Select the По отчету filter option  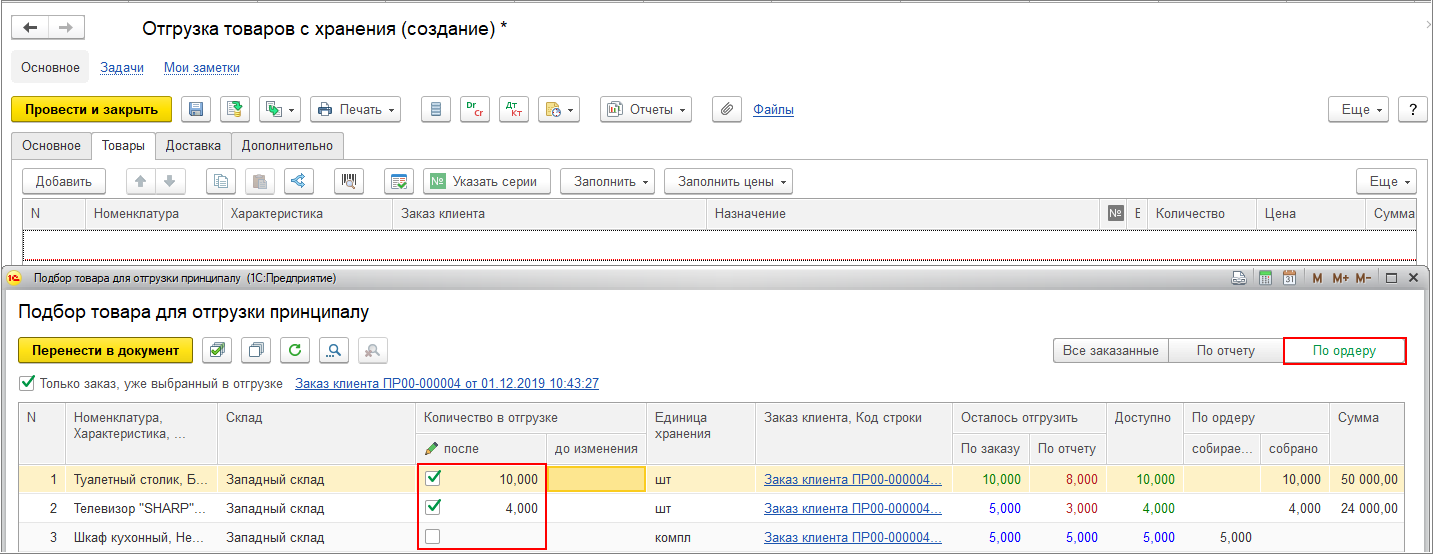tap(1226, 351)
